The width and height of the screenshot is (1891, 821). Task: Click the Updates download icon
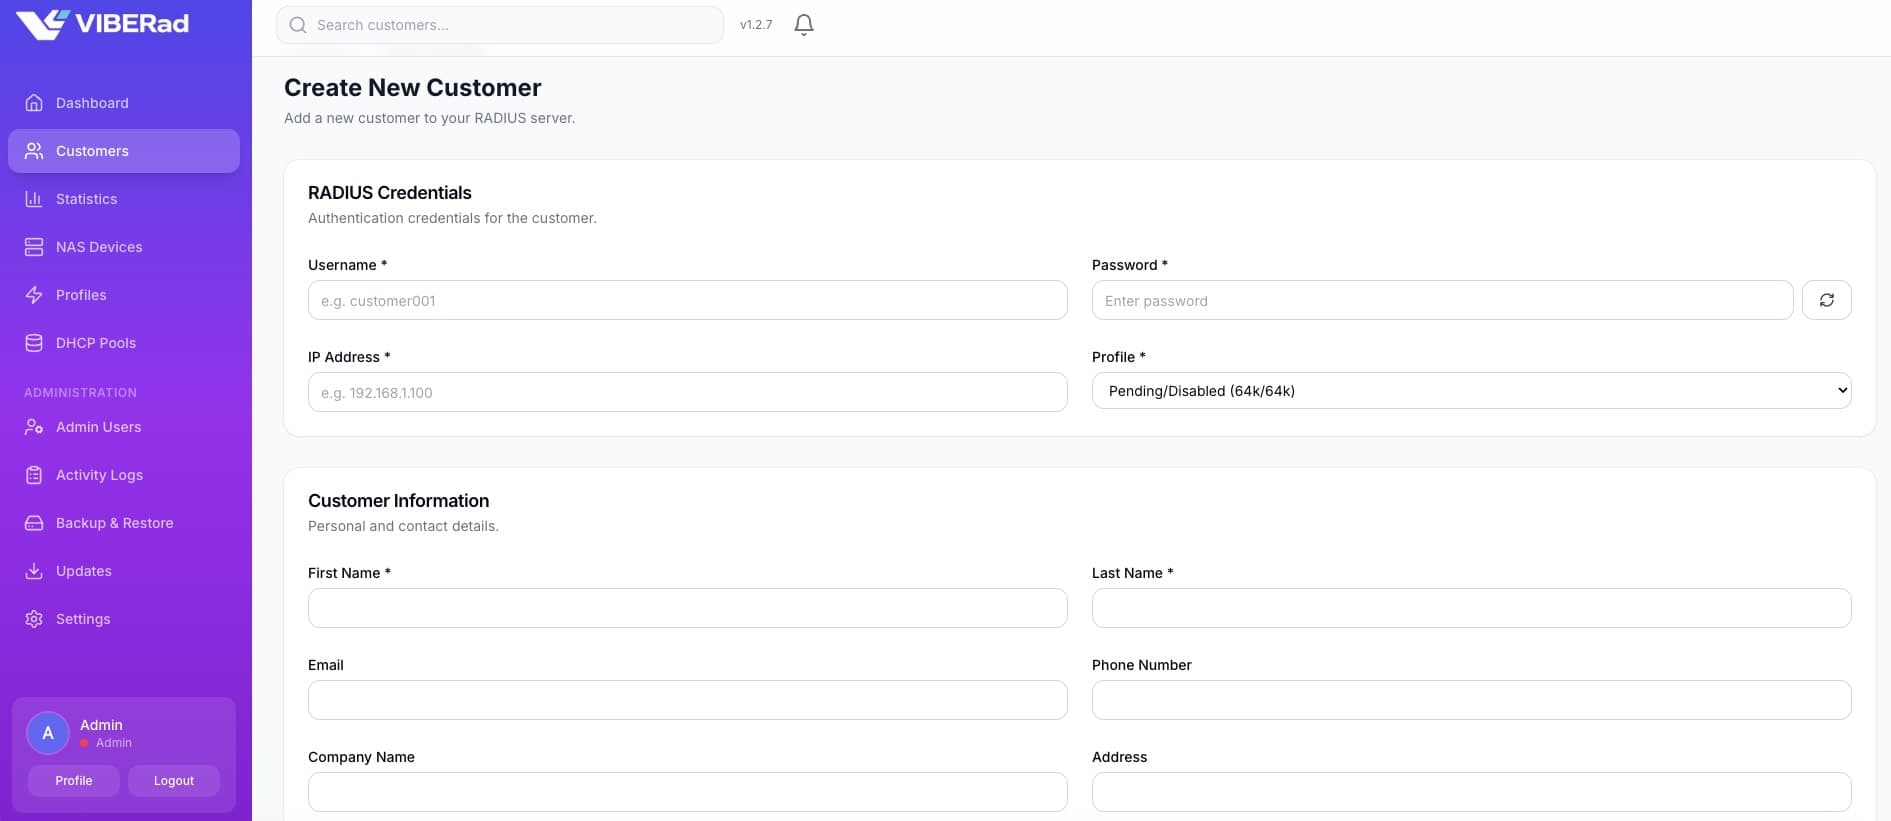point(34,571)
